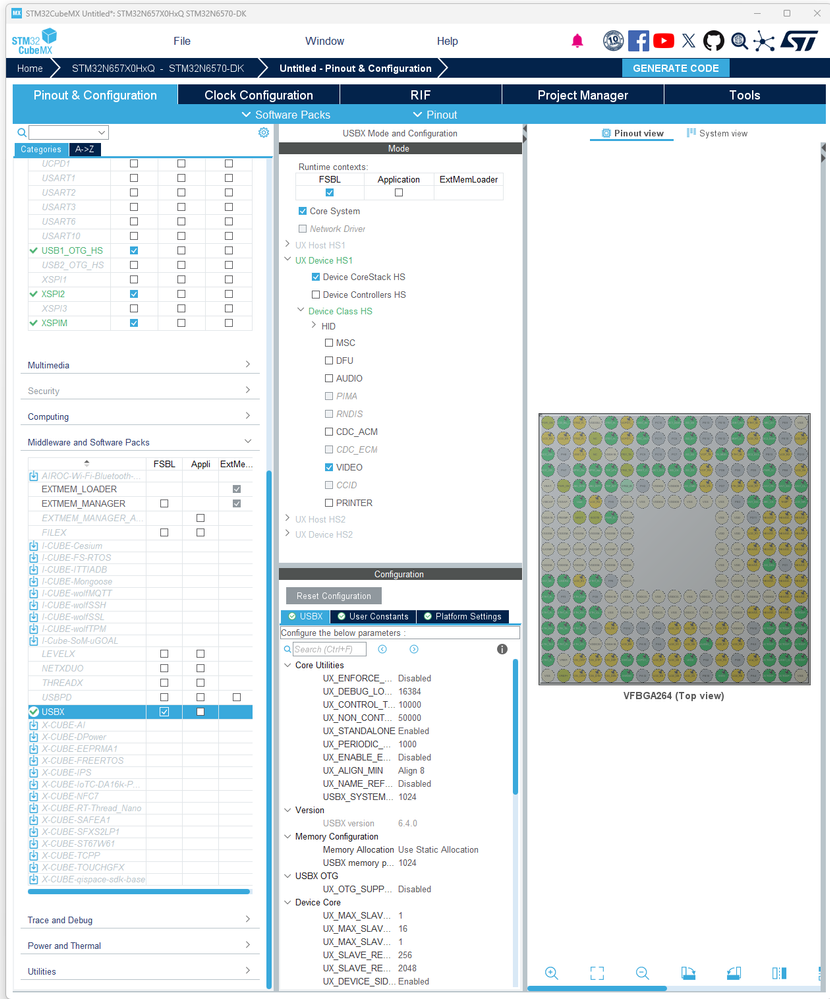Click the split view icon below pinout
The width and height of the screenshot is (830, 999).
pos(779,973)
